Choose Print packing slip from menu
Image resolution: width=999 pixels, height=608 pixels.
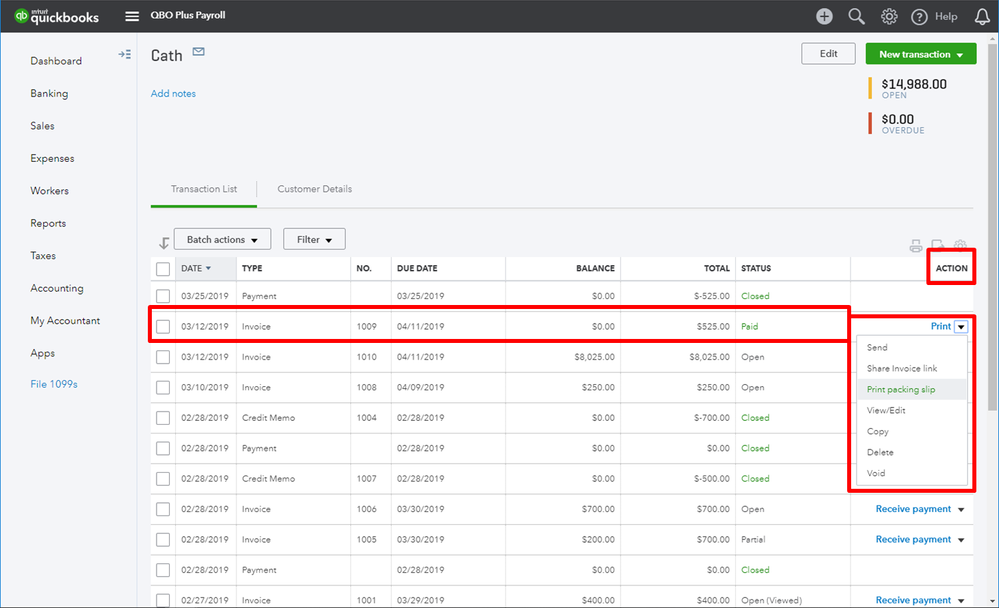point(900,389)
